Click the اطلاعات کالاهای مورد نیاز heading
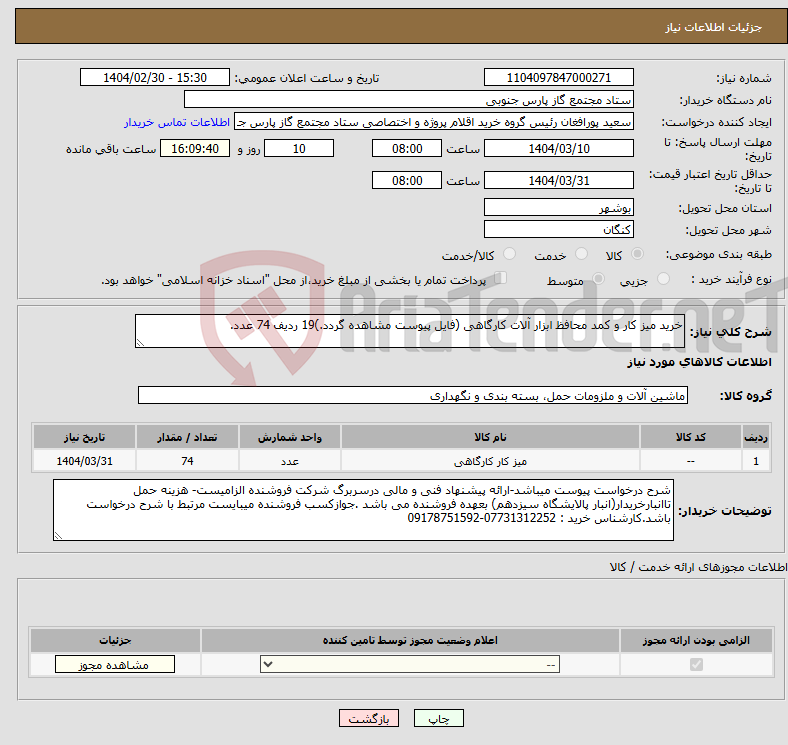Image resolution: width=788 pixels, height=745 pixels. [699, 362]
